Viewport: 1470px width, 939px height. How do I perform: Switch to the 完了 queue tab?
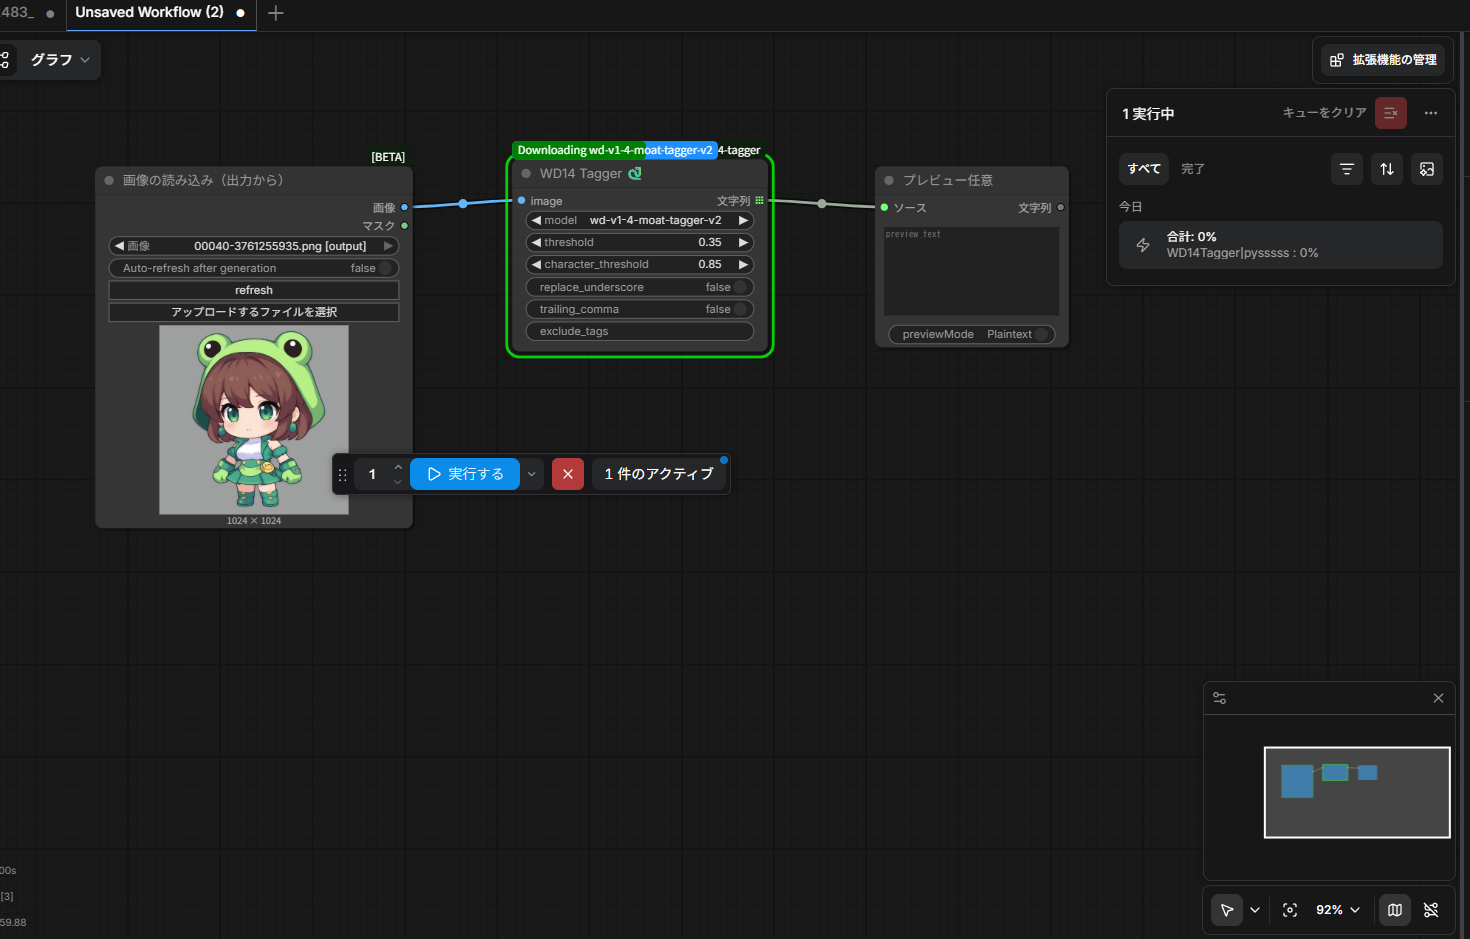(1193, 169)
